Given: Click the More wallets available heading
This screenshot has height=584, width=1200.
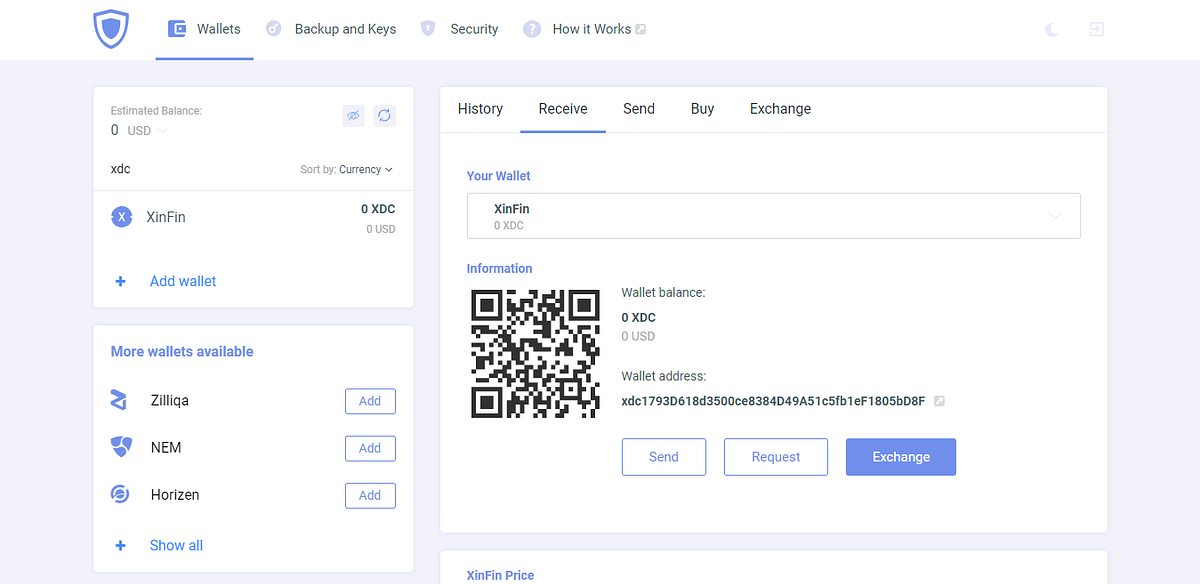Looking at the screenshot, I should pos(182,352).
